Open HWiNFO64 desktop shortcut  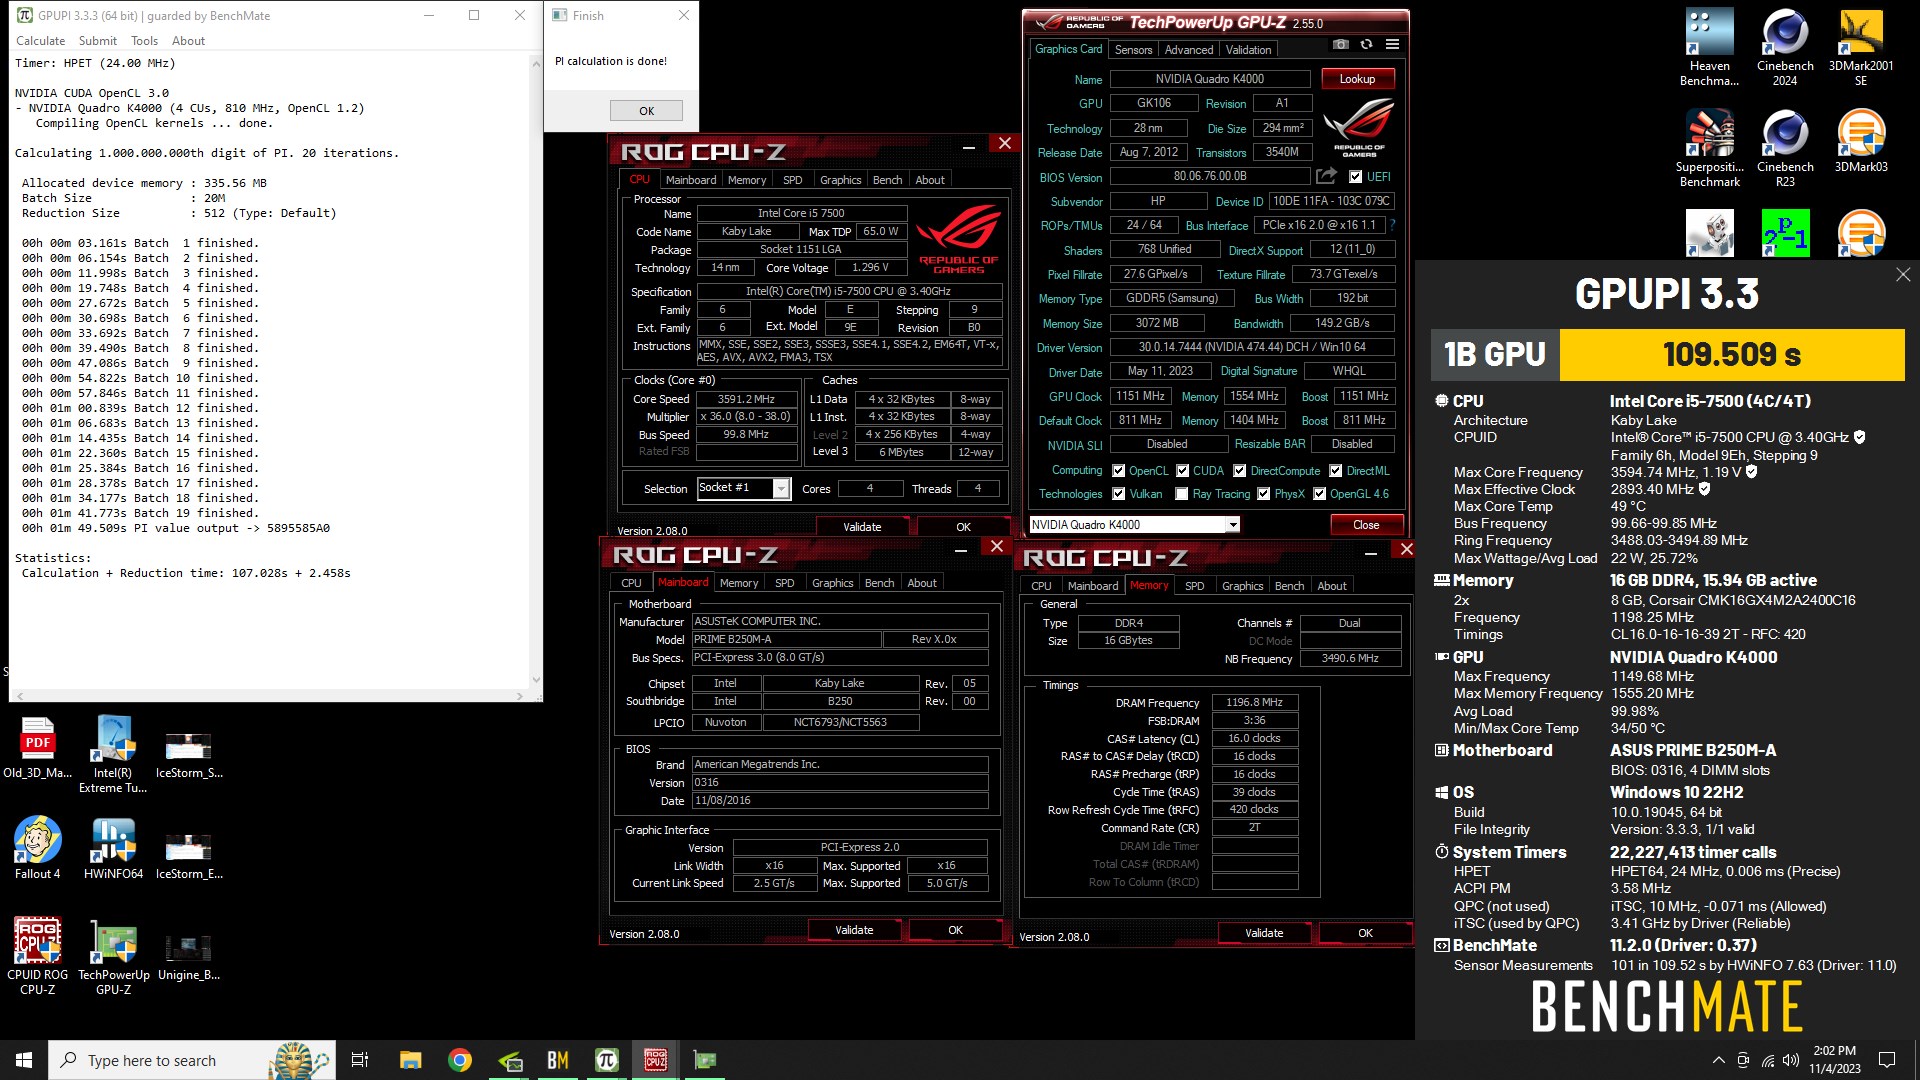pos(113,848)
